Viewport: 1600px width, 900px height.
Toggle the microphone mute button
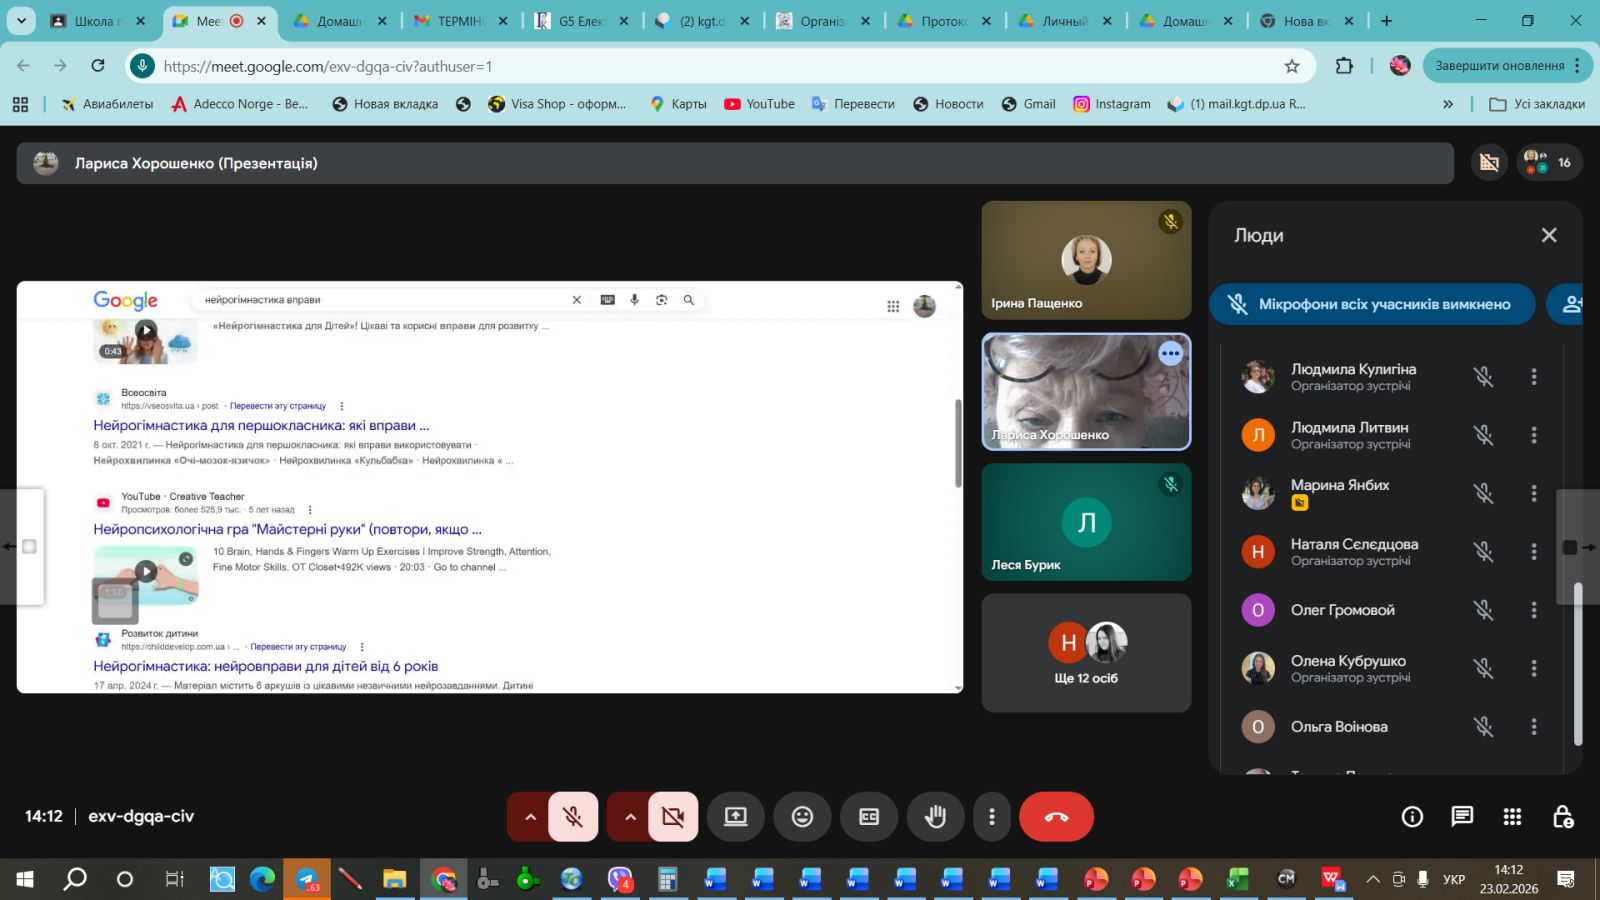[573, 817]
